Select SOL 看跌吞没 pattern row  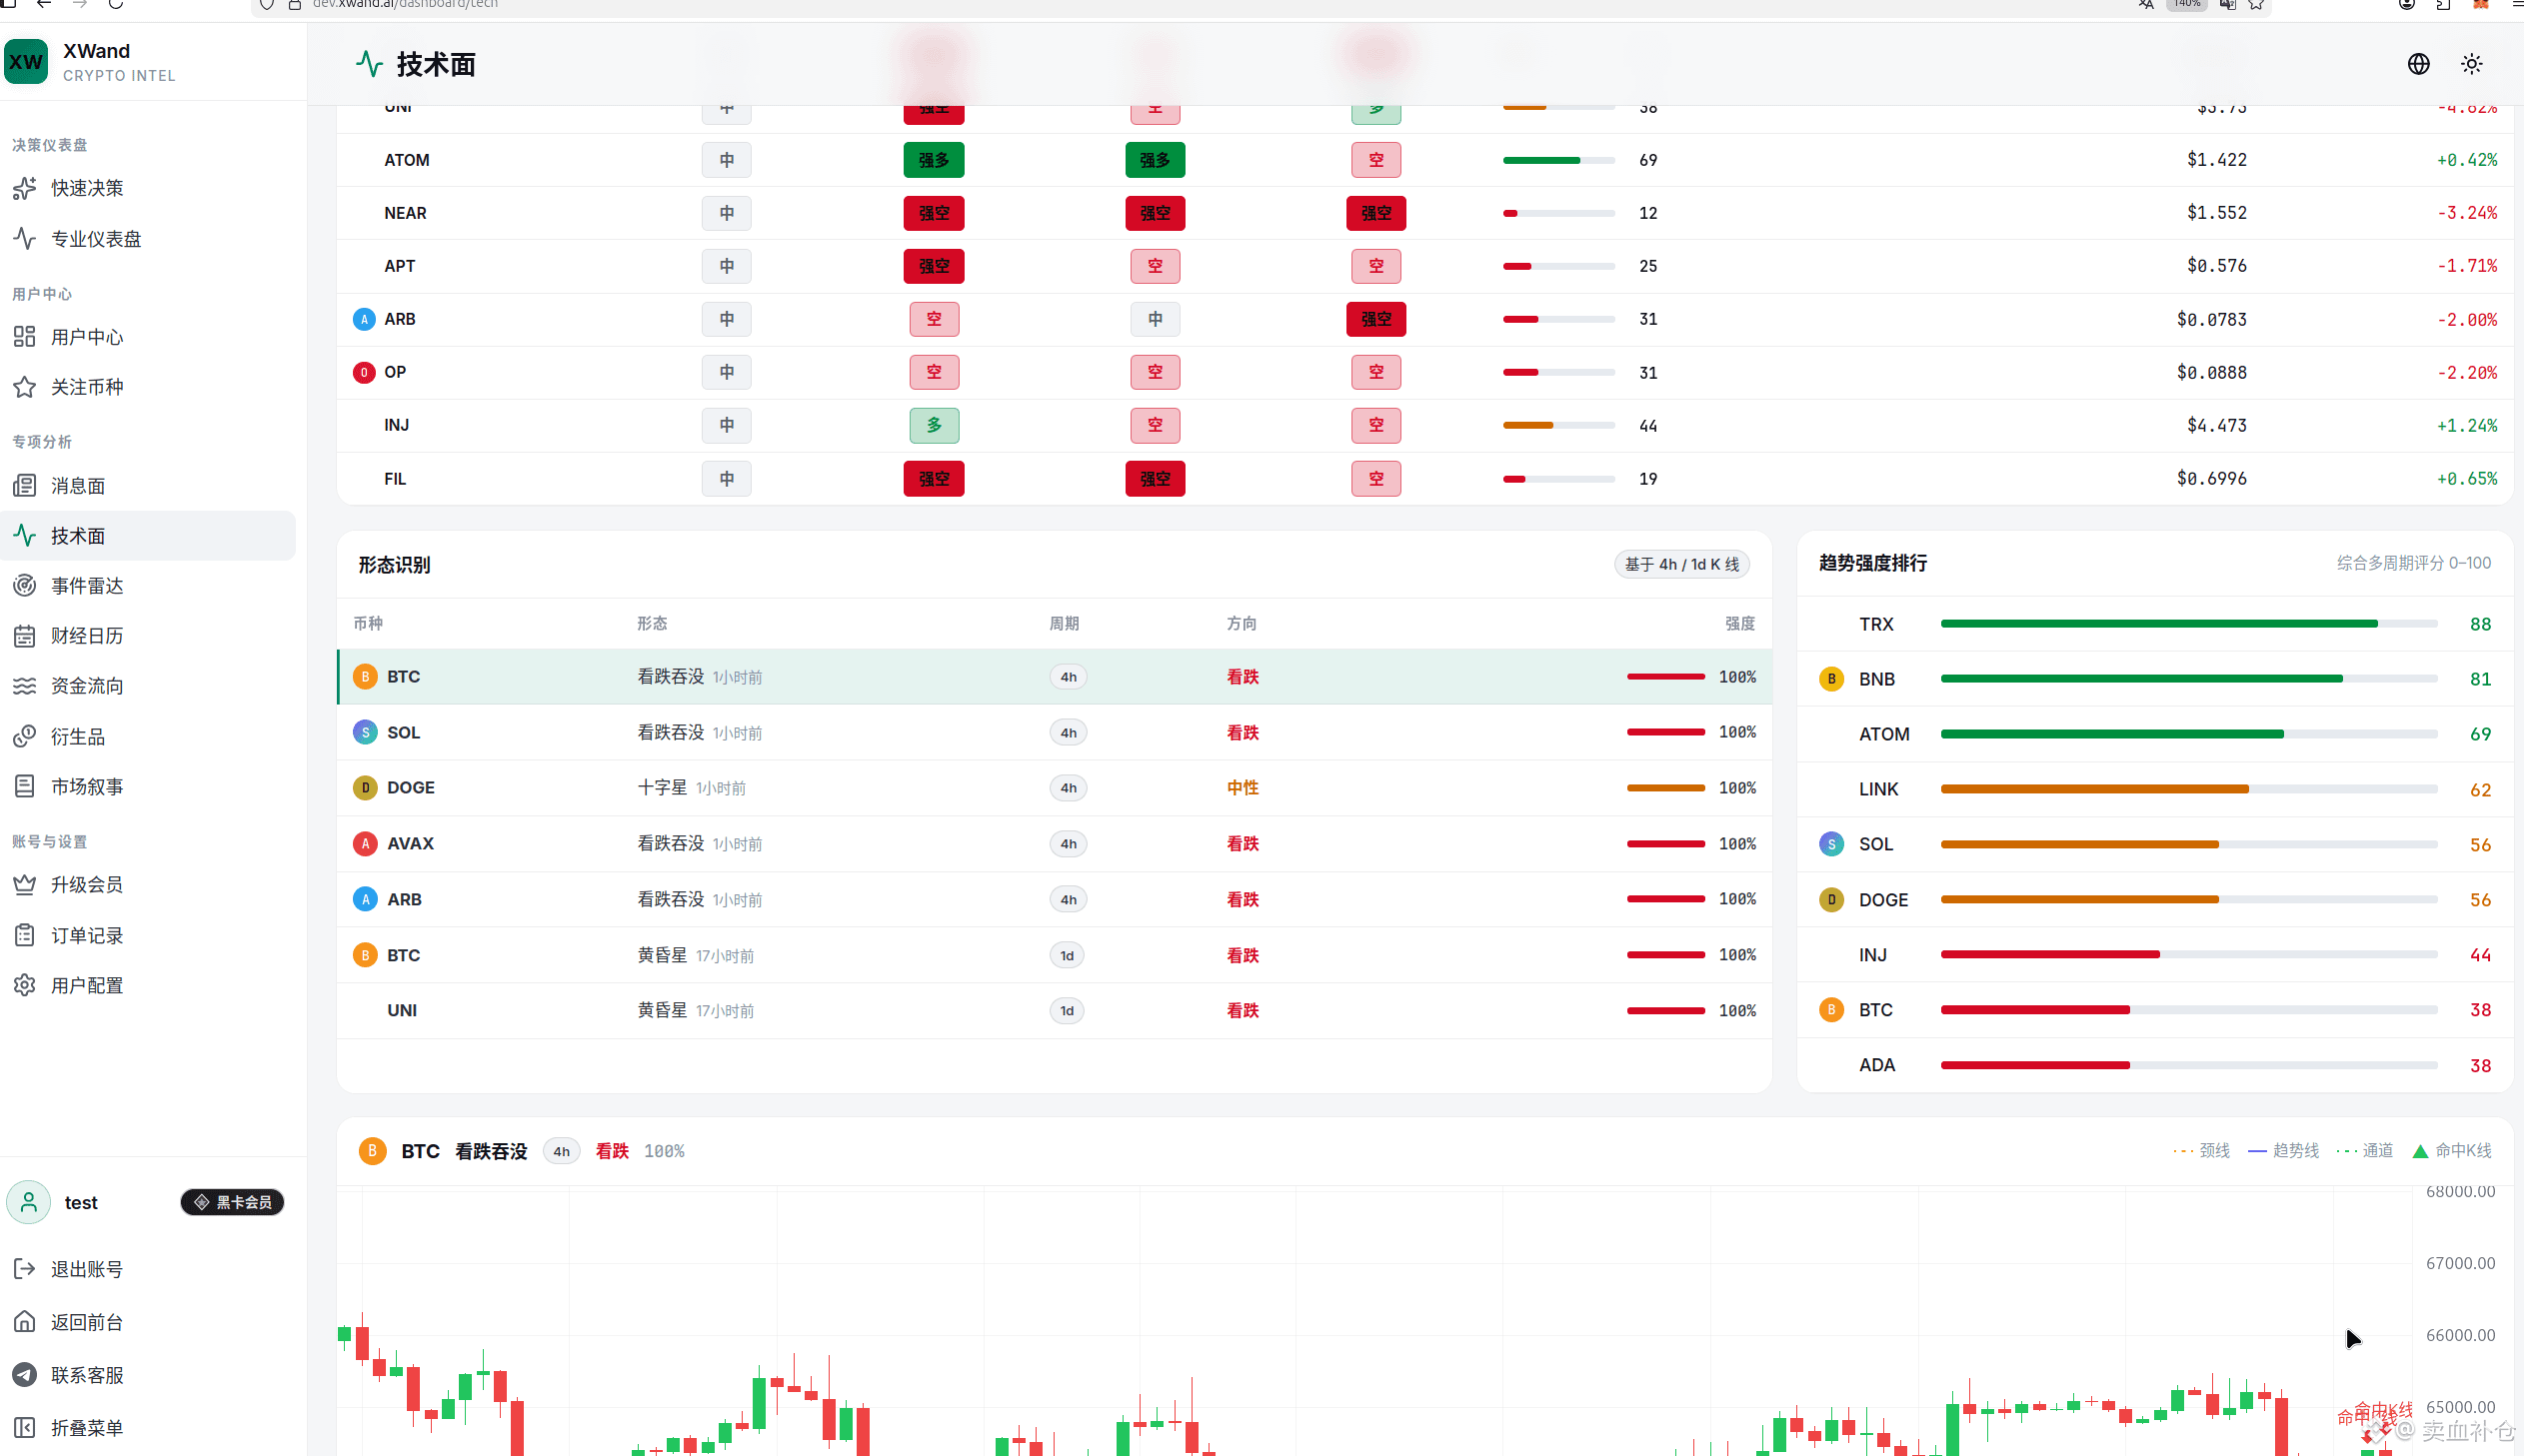pos(1055,732)
